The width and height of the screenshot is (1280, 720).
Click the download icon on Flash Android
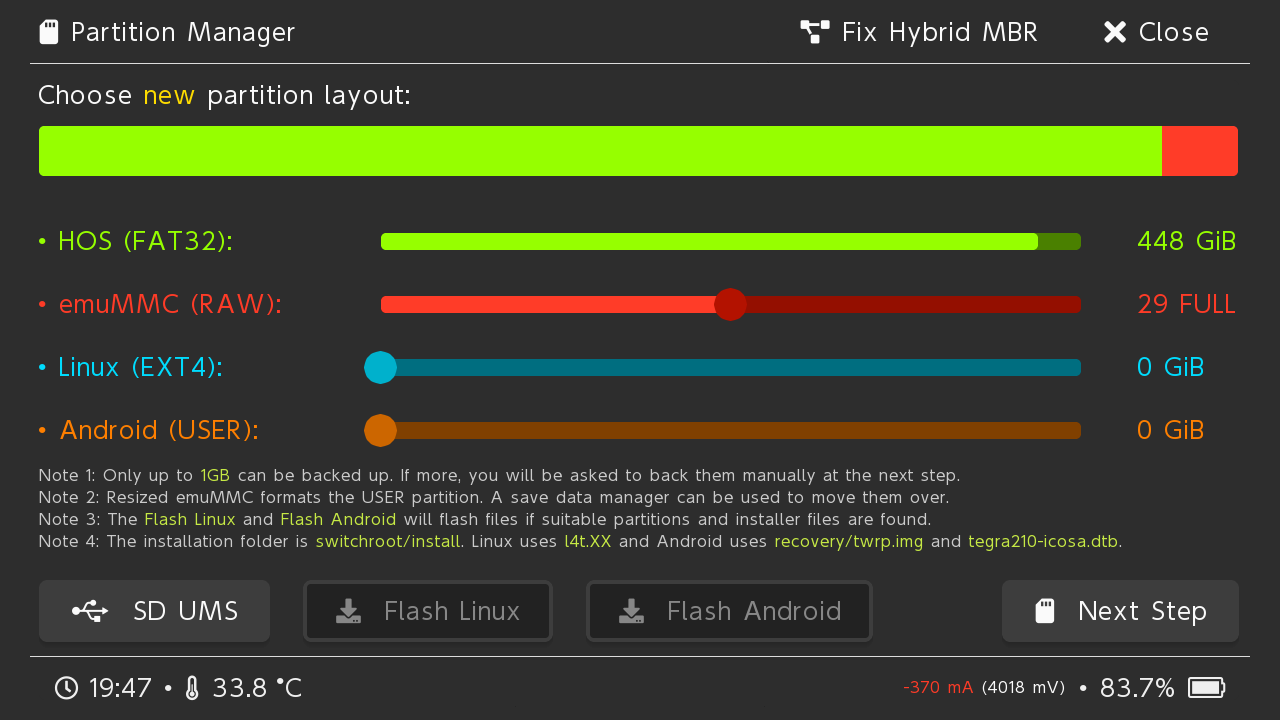tap(631, 611)
